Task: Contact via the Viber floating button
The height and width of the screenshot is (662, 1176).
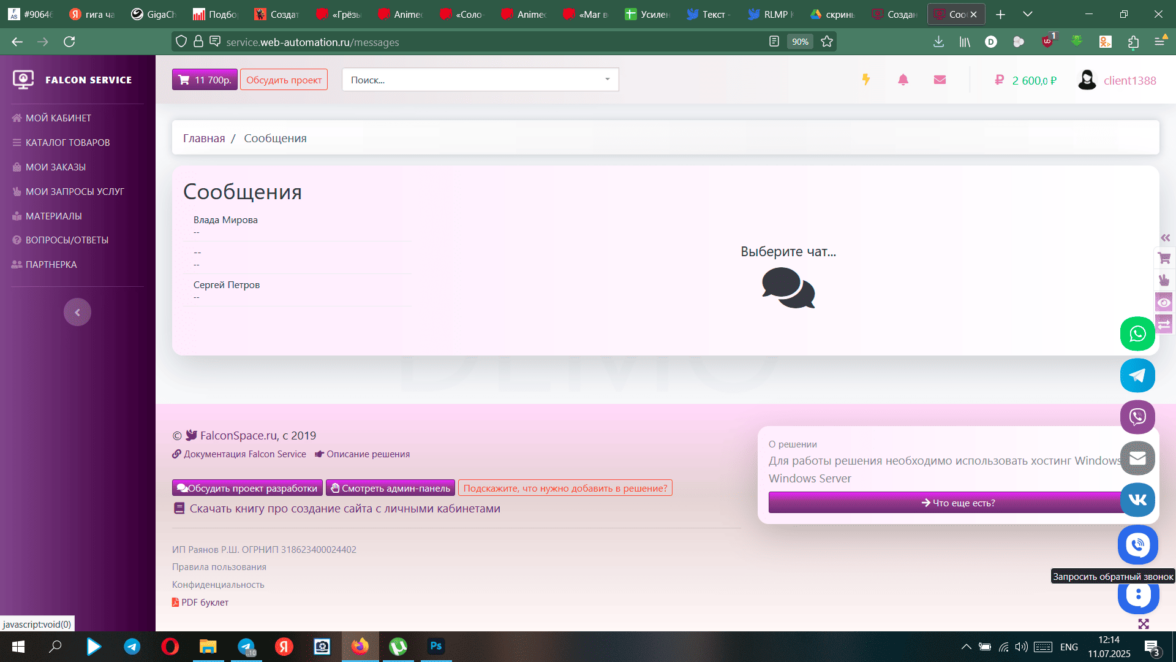Action: [x=1138, y=417]
